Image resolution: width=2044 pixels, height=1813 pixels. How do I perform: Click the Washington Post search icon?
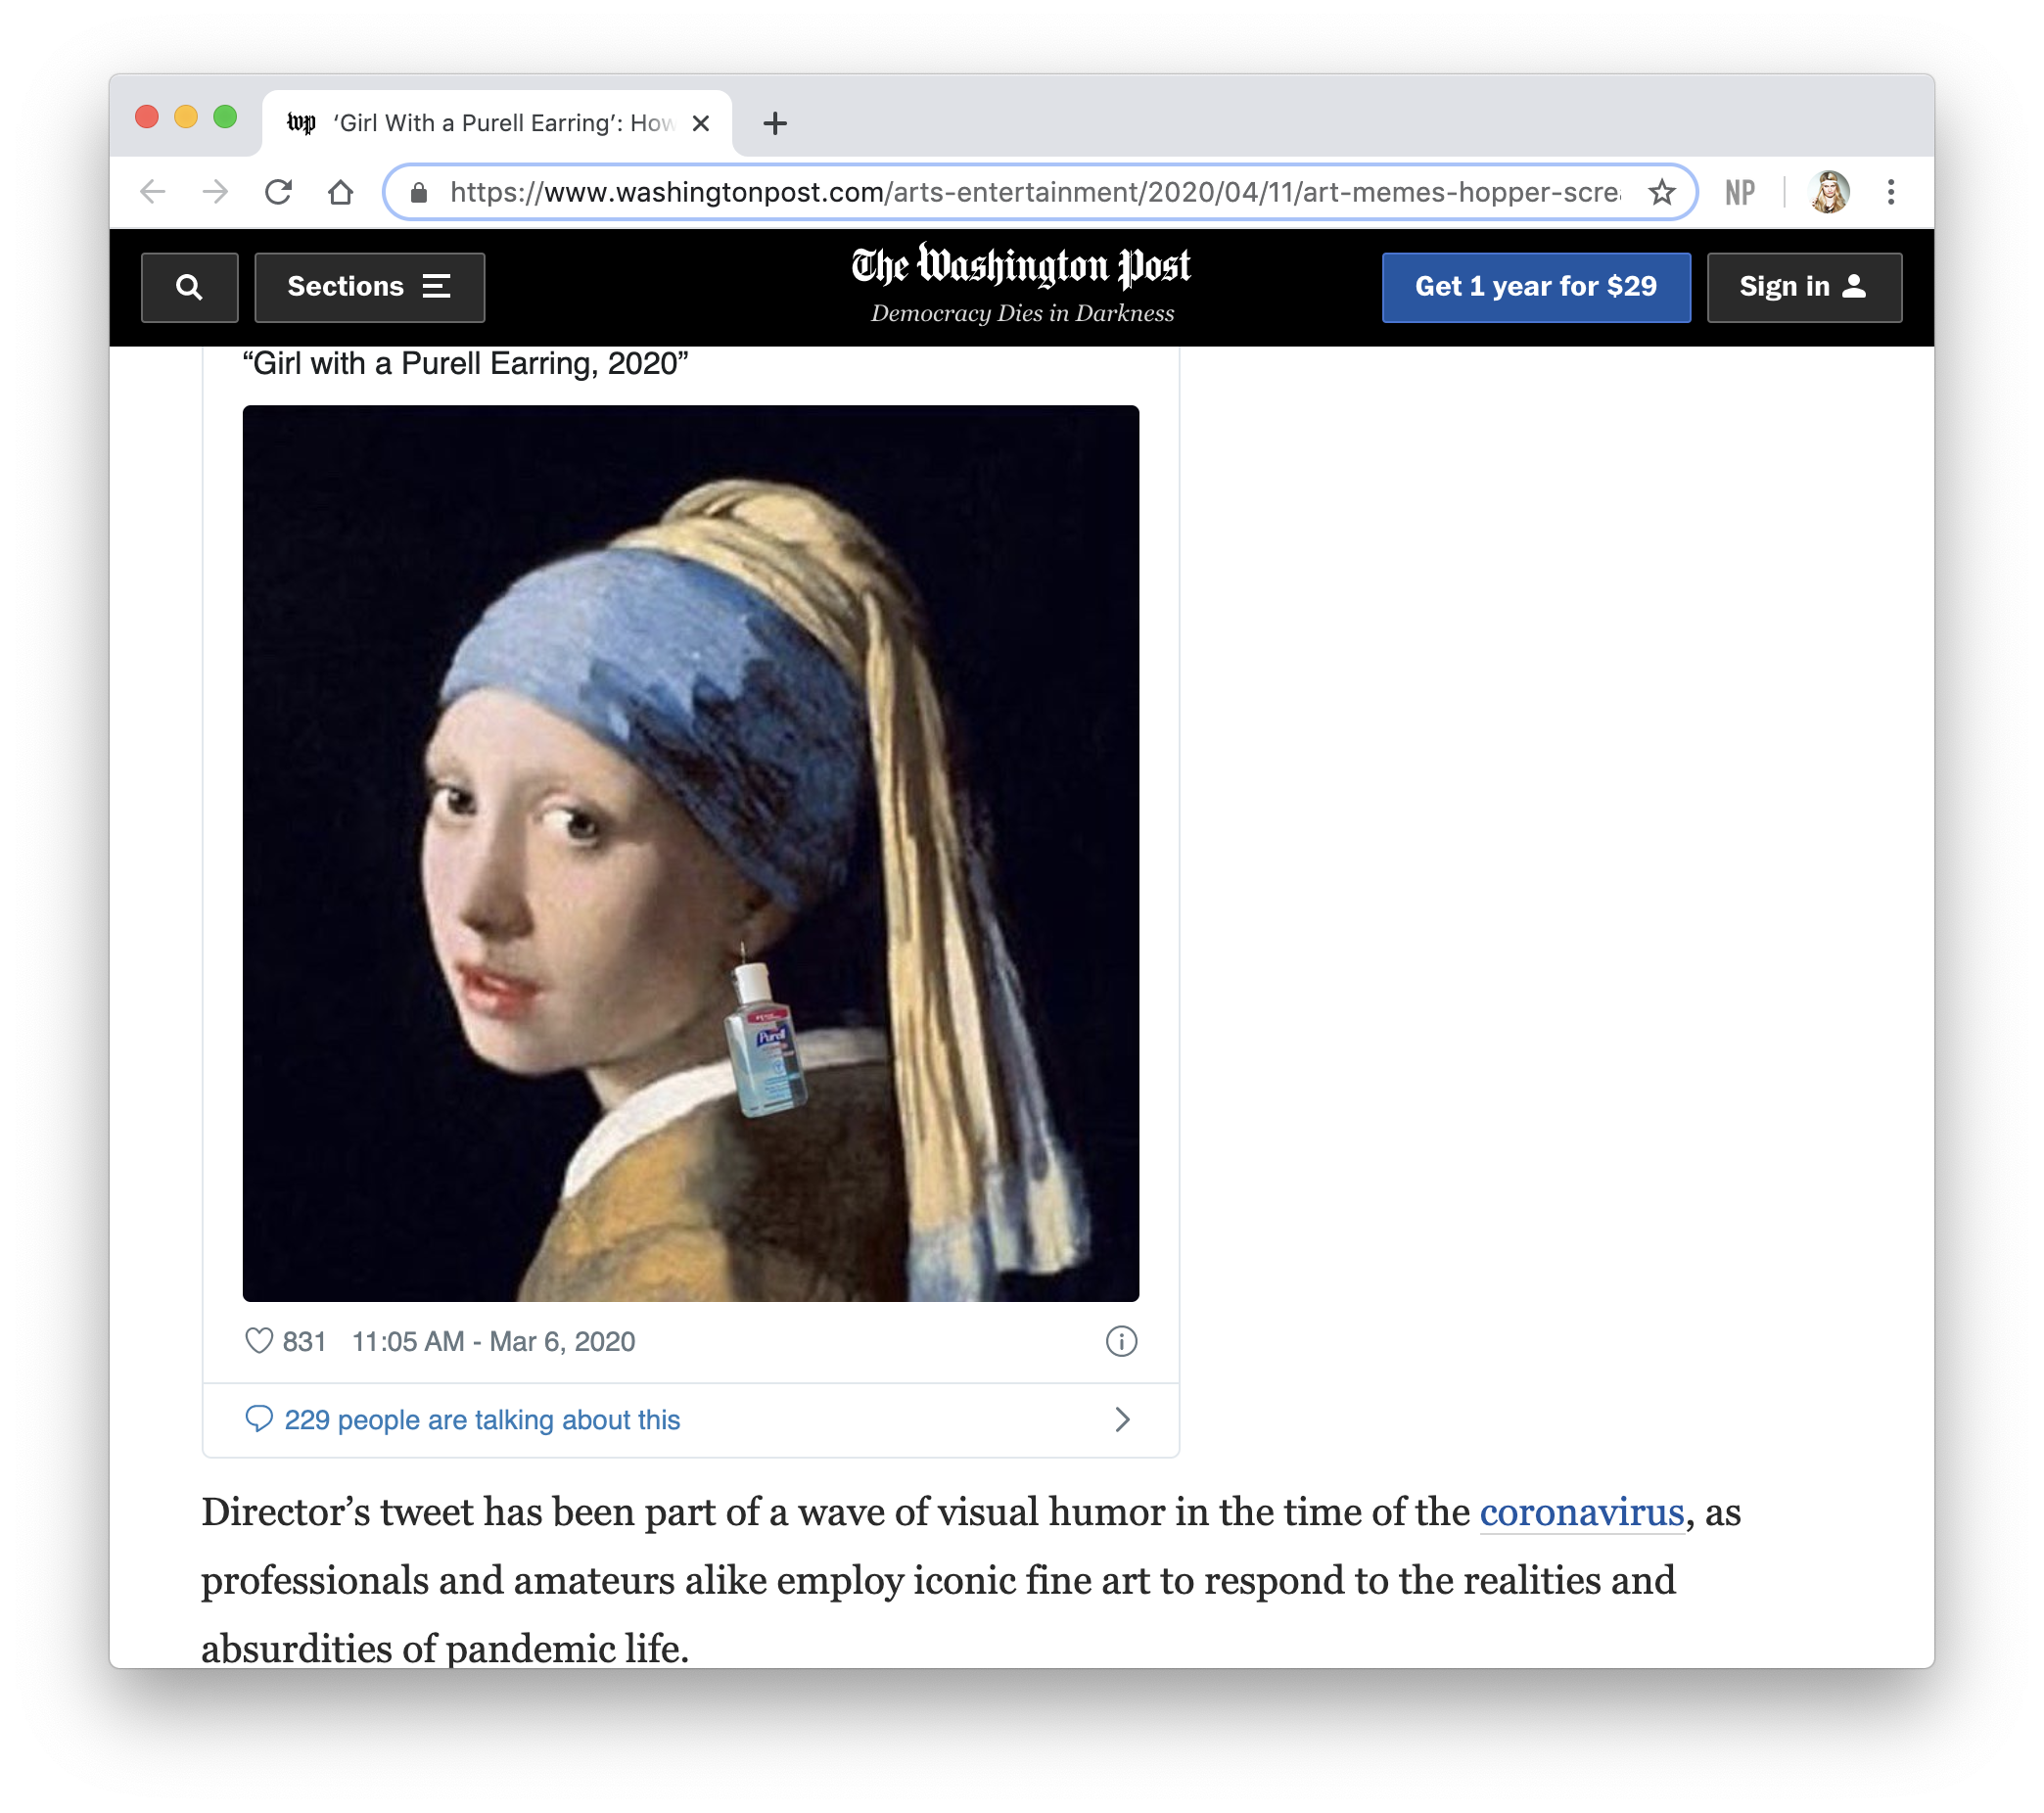[x=189, y=287]
